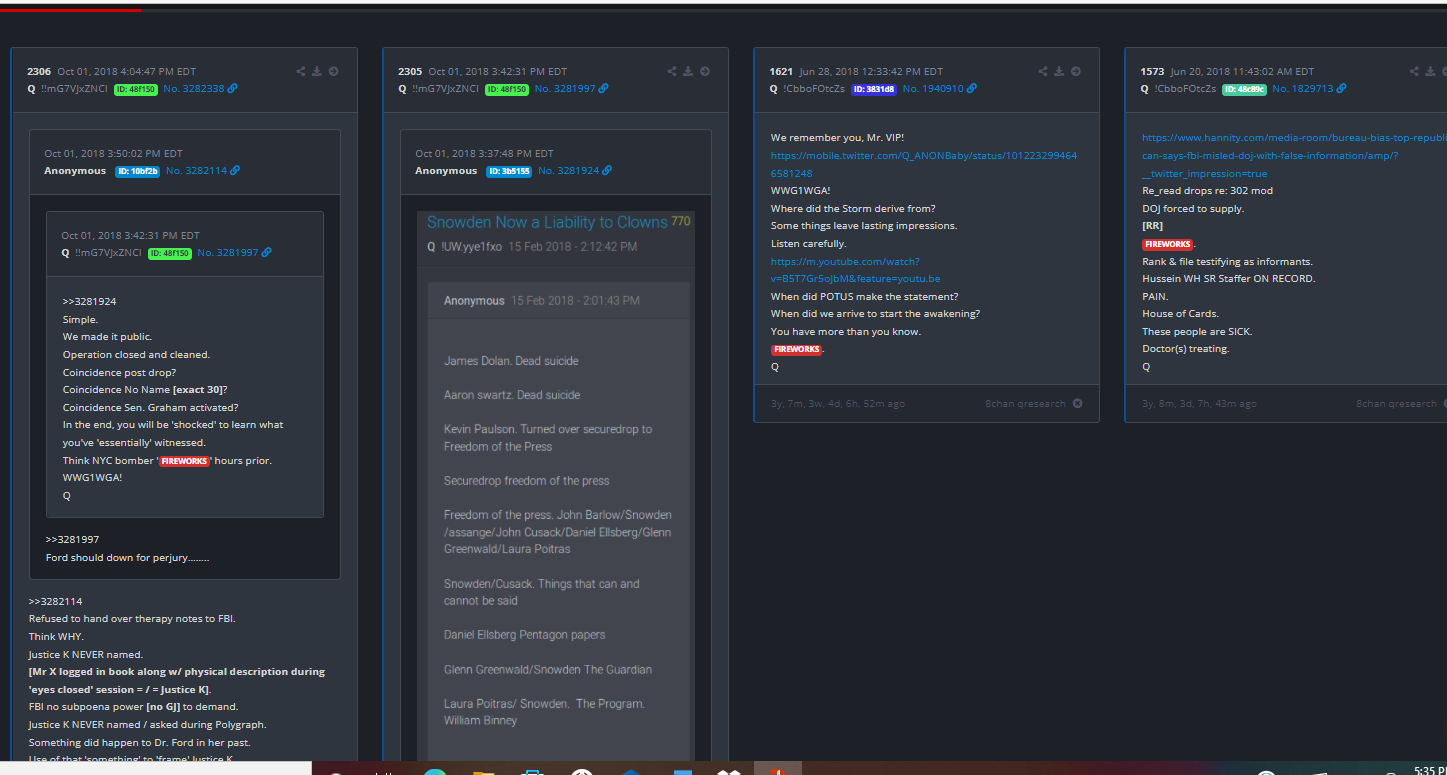Image resolution: width=1447 pixels, height=775 pixels.
Task: Click 'Where did the Storm derive from?' line
Action: click(x=853, y=208)
